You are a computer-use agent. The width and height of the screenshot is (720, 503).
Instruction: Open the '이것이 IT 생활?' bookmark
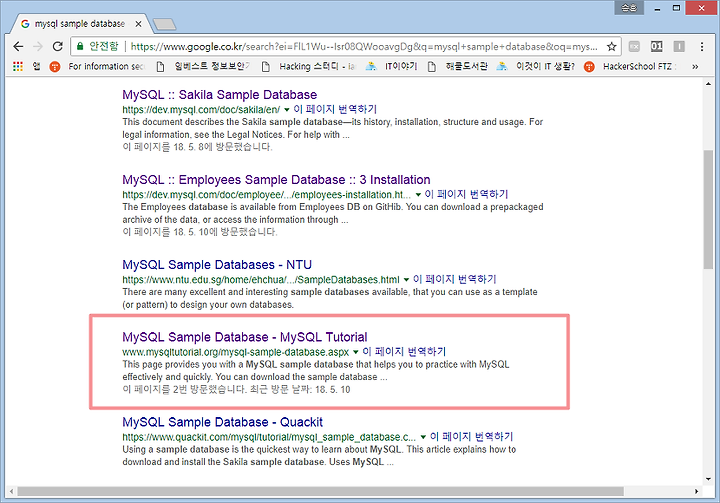535,67
